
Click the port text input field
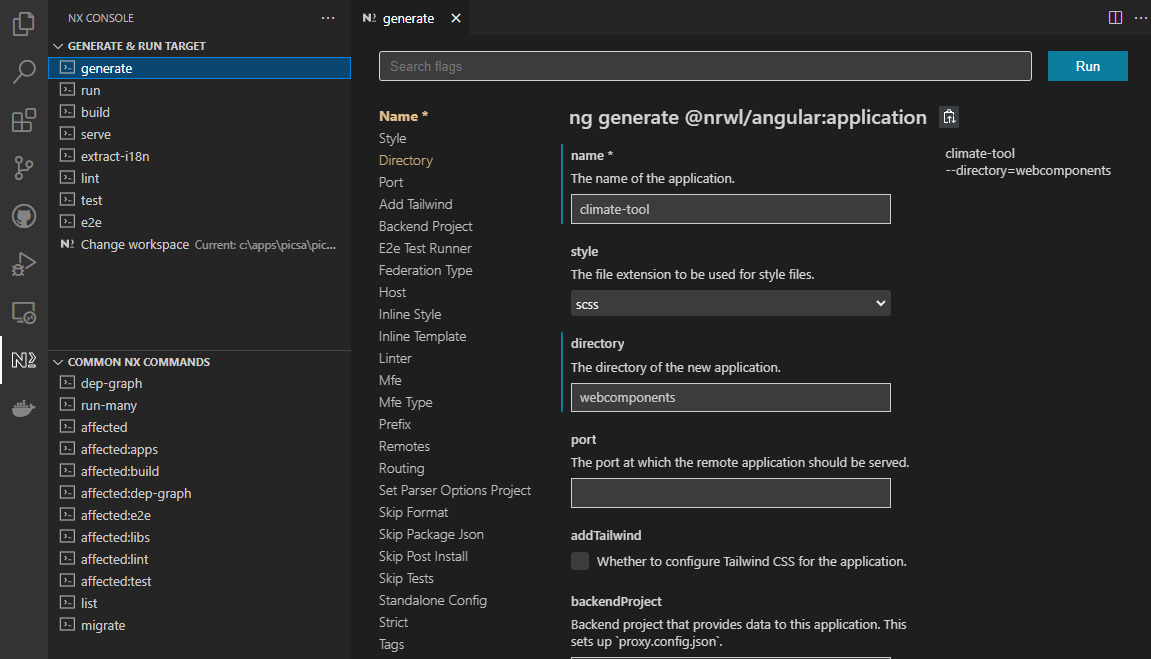(730, 493)
